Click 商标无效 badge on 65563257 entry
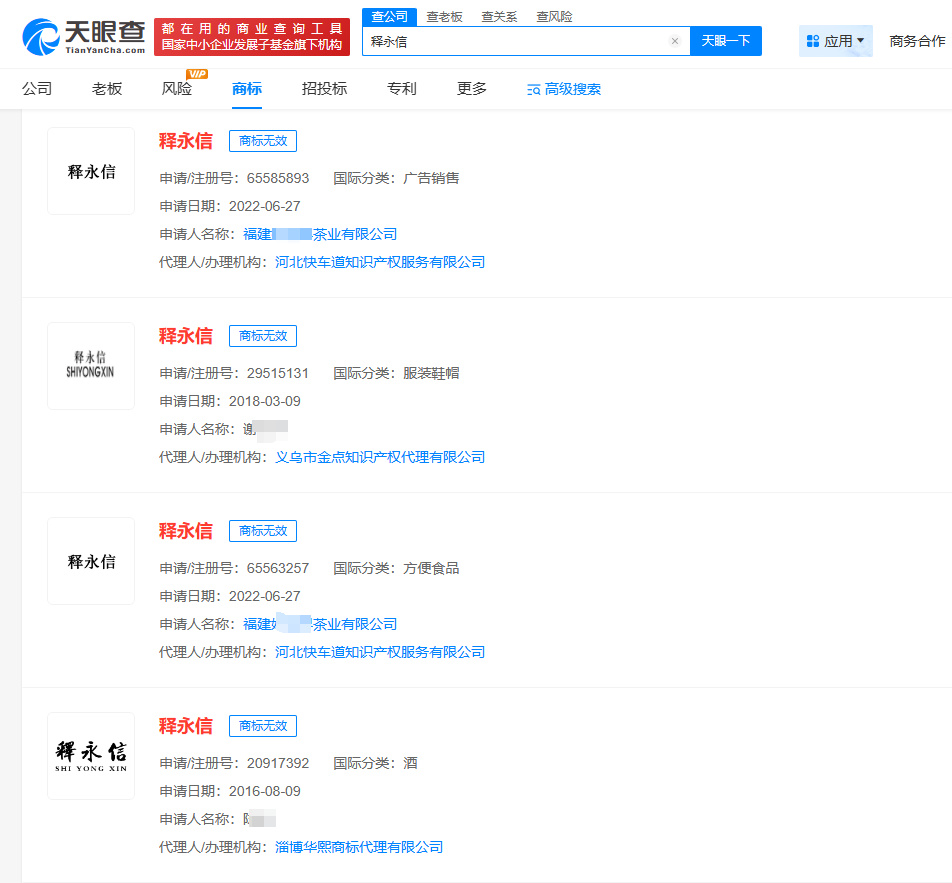The height and width of the screenshot is (883, 952). click(x=263, y=531)
